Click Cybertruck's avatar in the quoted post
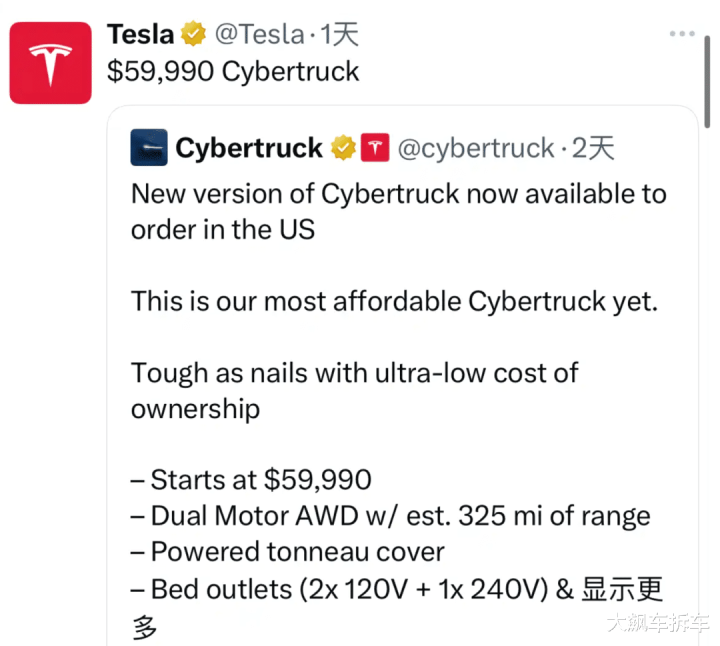The width and height of the screenshot is (720, 646). 148,148
